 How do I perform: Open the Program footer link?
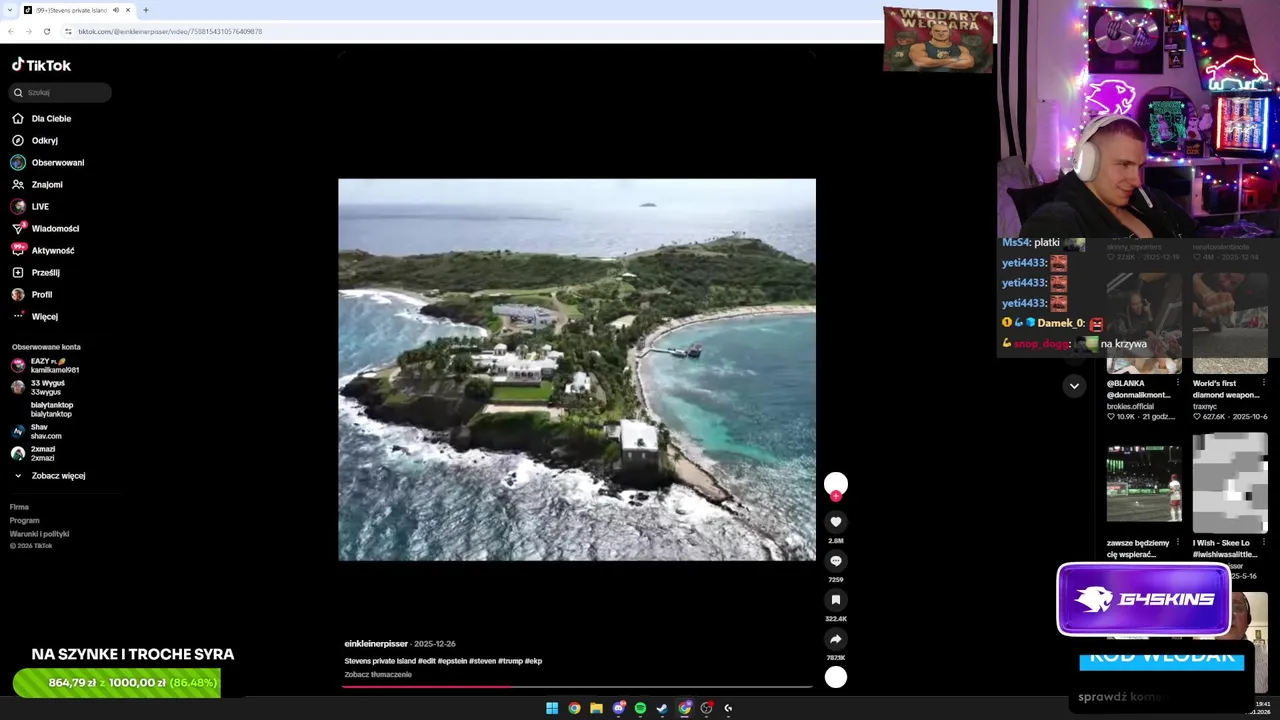24,520
